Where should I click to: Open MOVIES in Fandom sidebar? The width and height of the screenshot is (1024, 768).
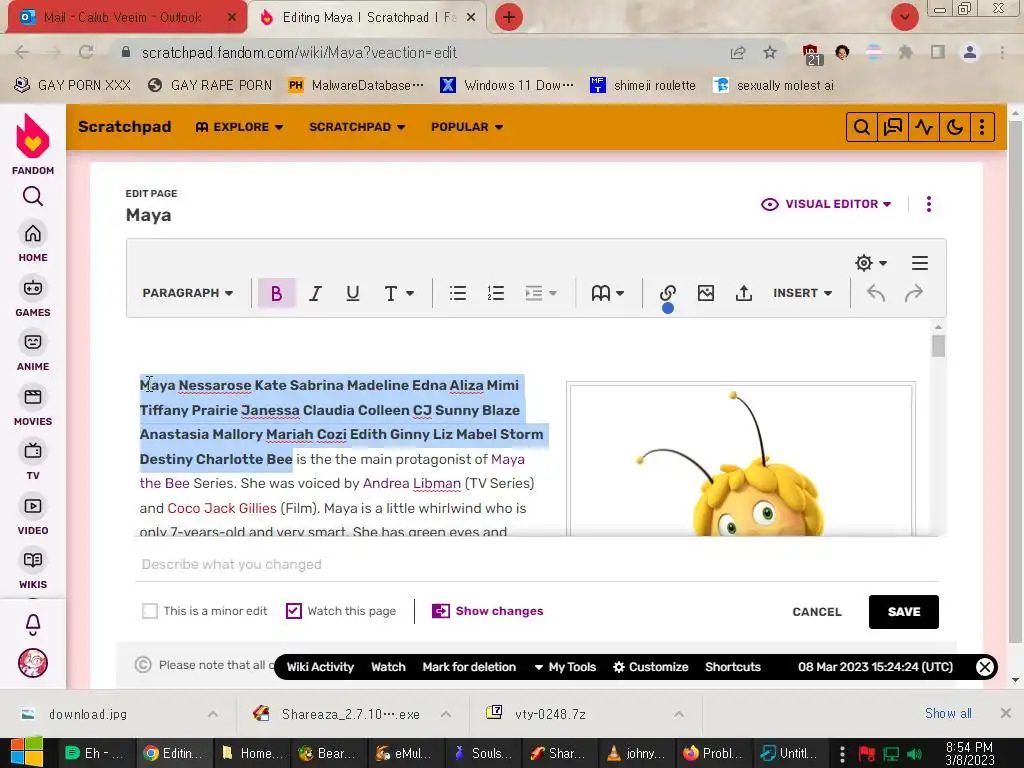click(x=33, y=407)
